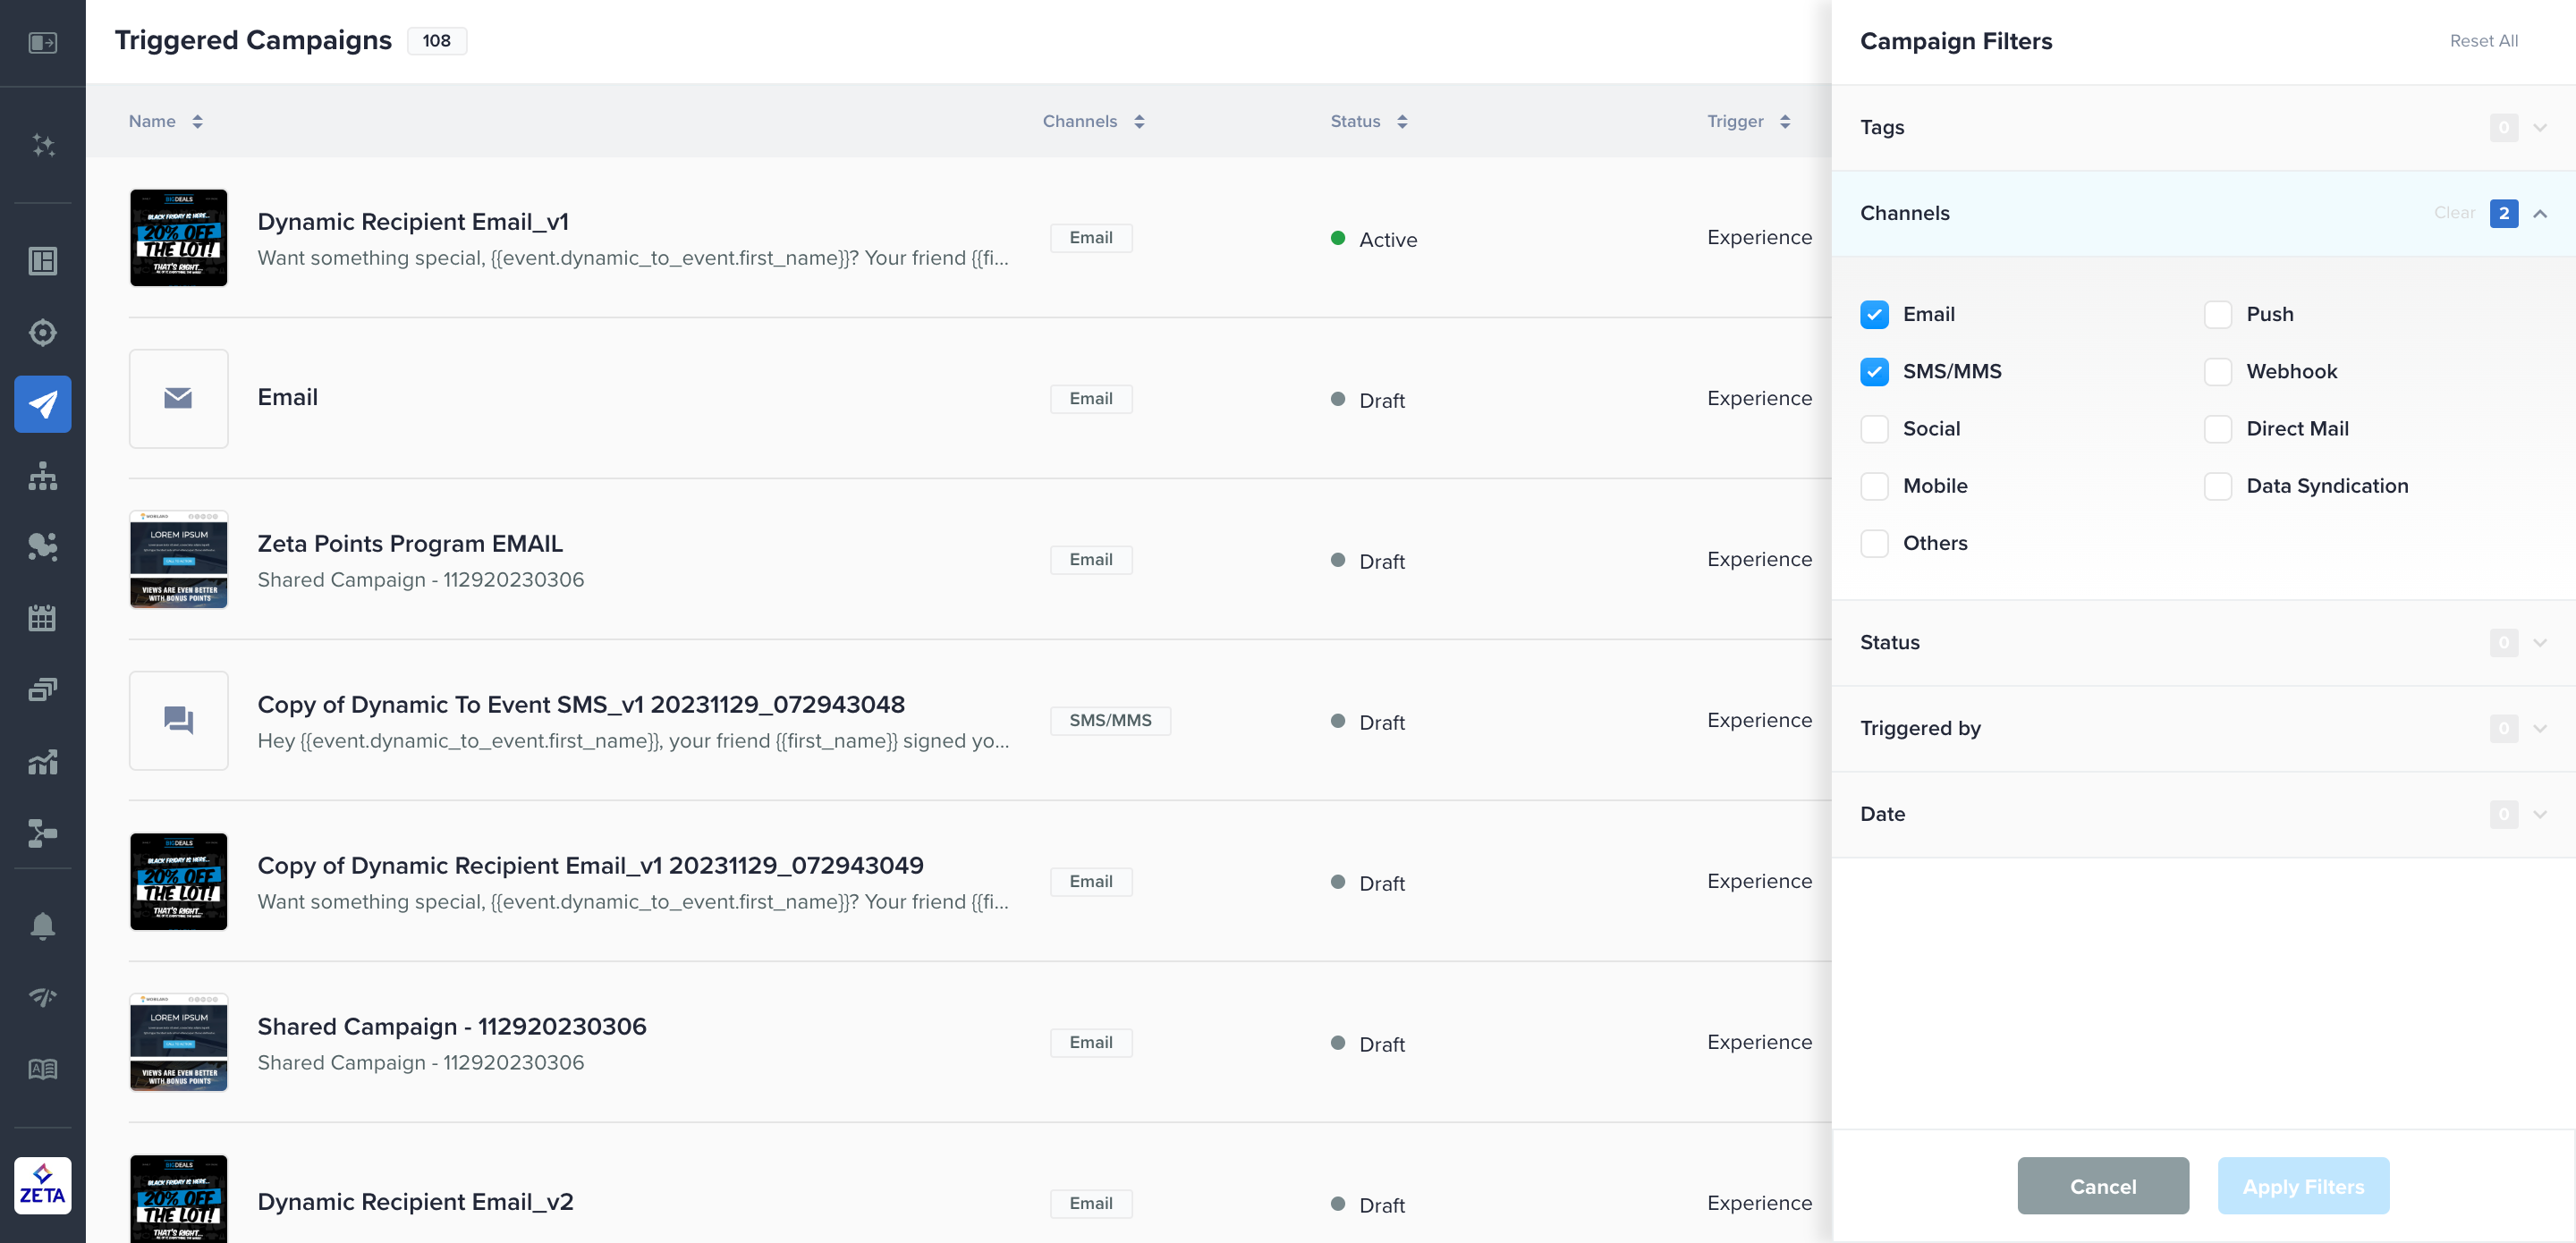This screenshot has height=1243, width=2576.
Task: Open the bell notifications icon
Action: (x=43, y=926)
